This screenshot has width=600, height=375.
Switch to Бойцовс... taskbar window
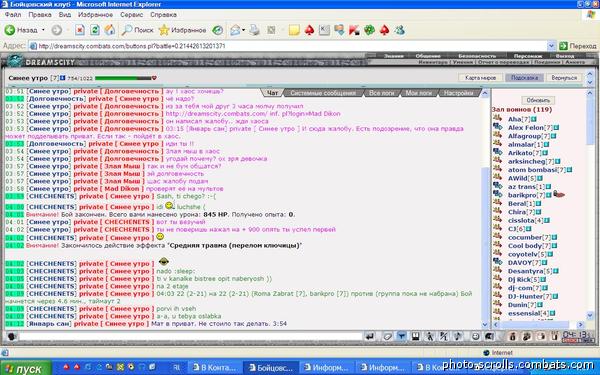click(271, 368)
